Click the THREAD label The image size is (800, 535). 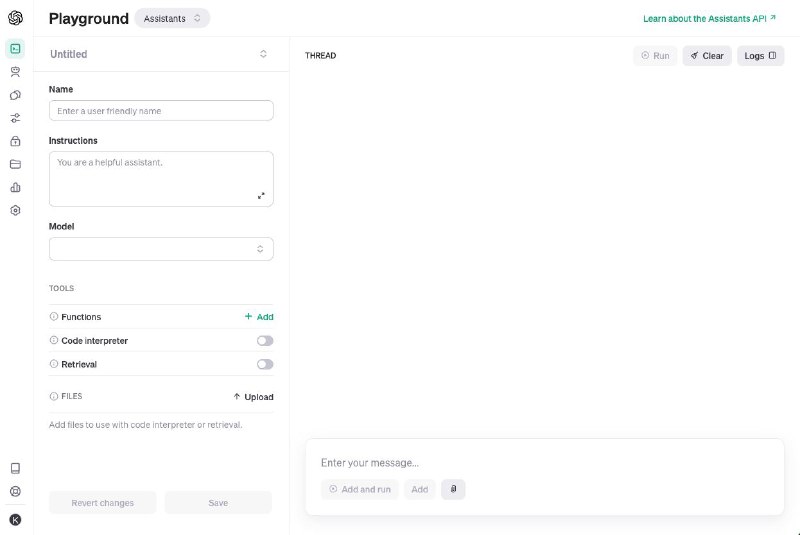[320, 56]
